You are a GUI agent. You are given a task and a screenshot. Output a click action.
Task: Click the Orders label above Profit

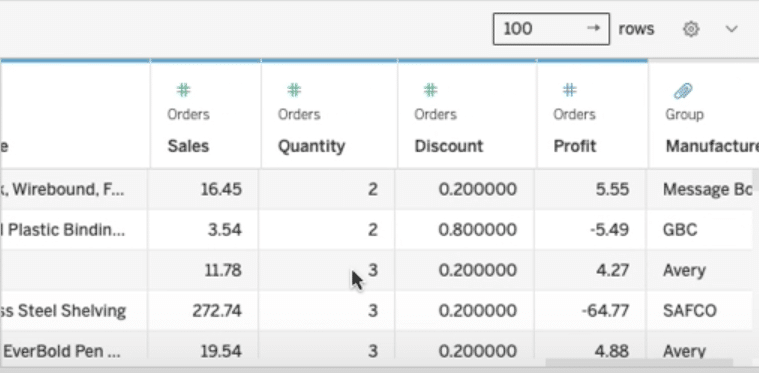pos(575,115)
